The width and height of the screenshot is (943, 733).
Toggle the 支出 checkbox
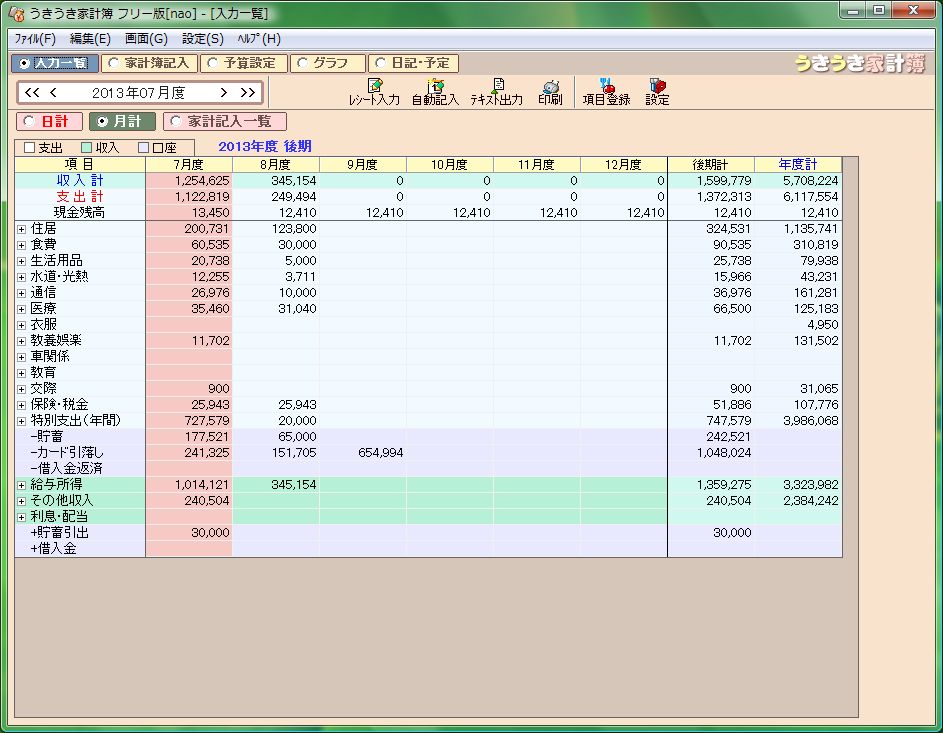point(29,147)
